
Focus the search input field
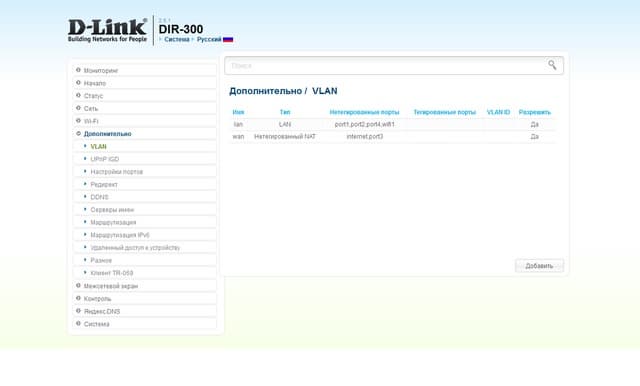[394, 66]
